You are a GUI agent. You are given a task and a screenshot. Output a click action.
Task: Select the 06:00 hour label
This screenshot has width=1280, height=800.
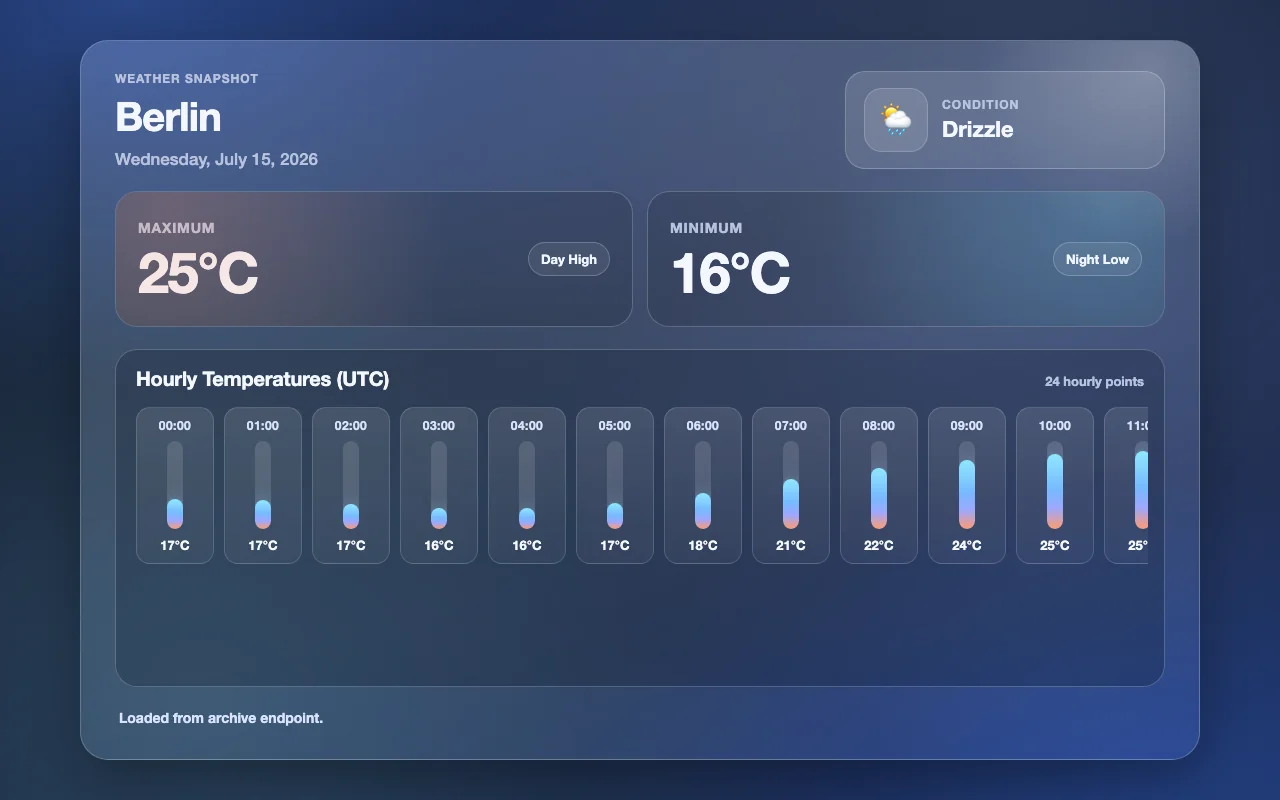[x=703, y=426]
